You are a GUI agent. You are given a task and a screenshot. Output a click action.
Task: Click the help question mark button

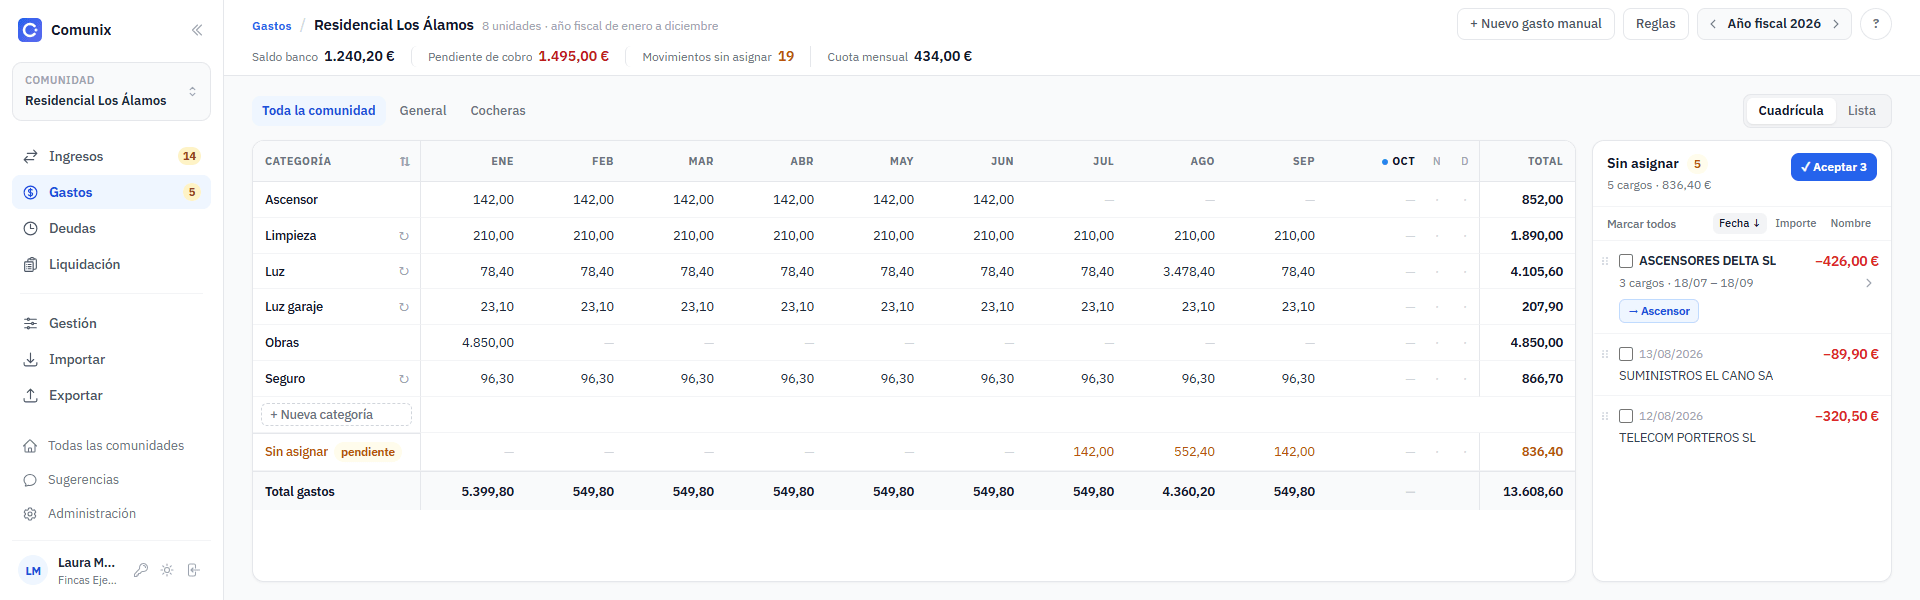point(1876,24)
